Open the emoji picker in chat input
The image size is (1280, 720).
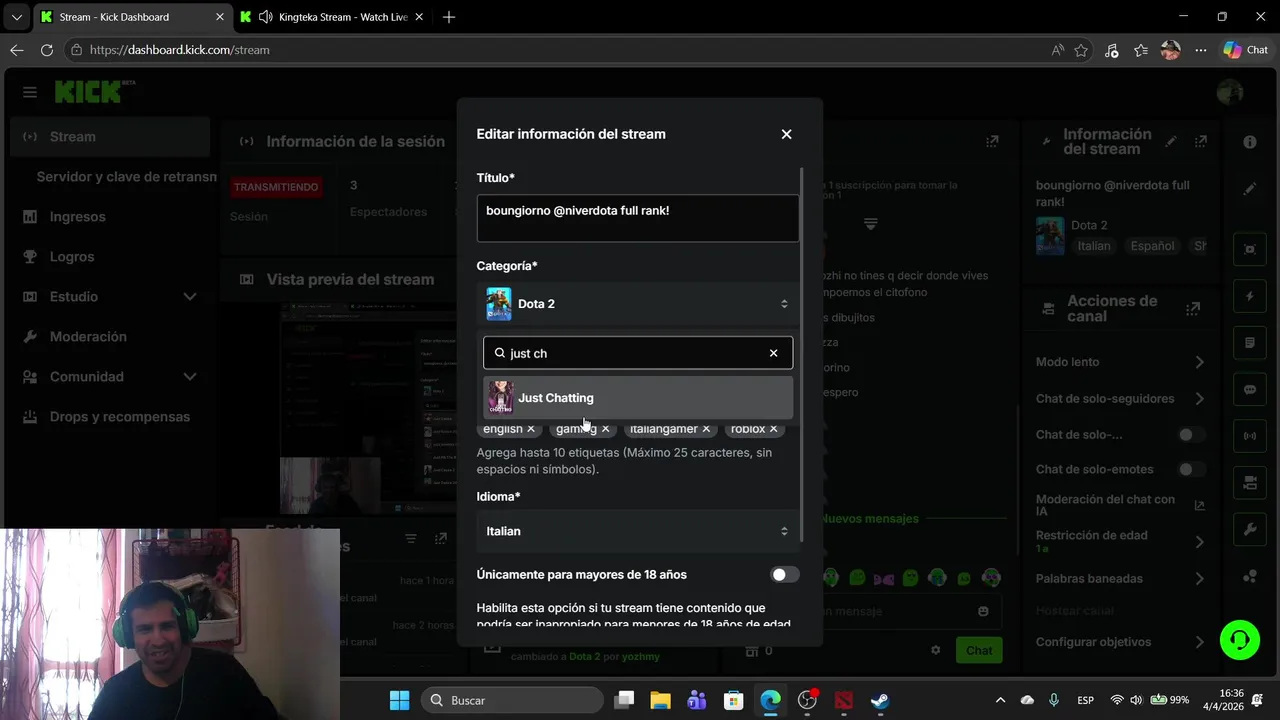coord(983,611)
